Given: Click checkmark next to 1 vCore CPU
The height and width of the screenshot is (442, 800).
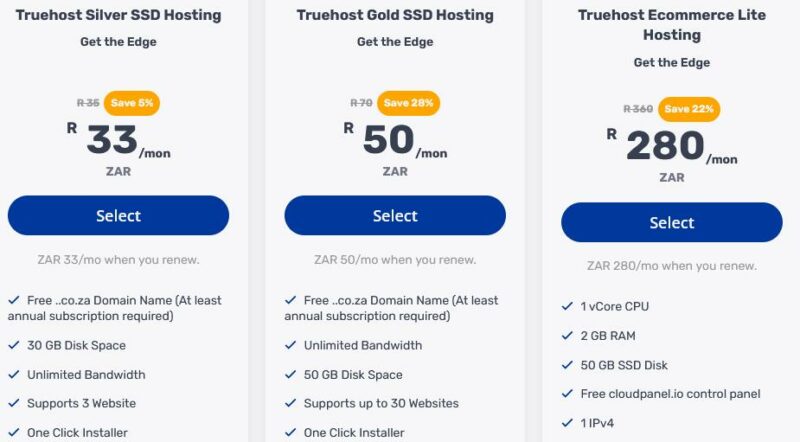Looking at the screenshot, I should coord(567,306).
